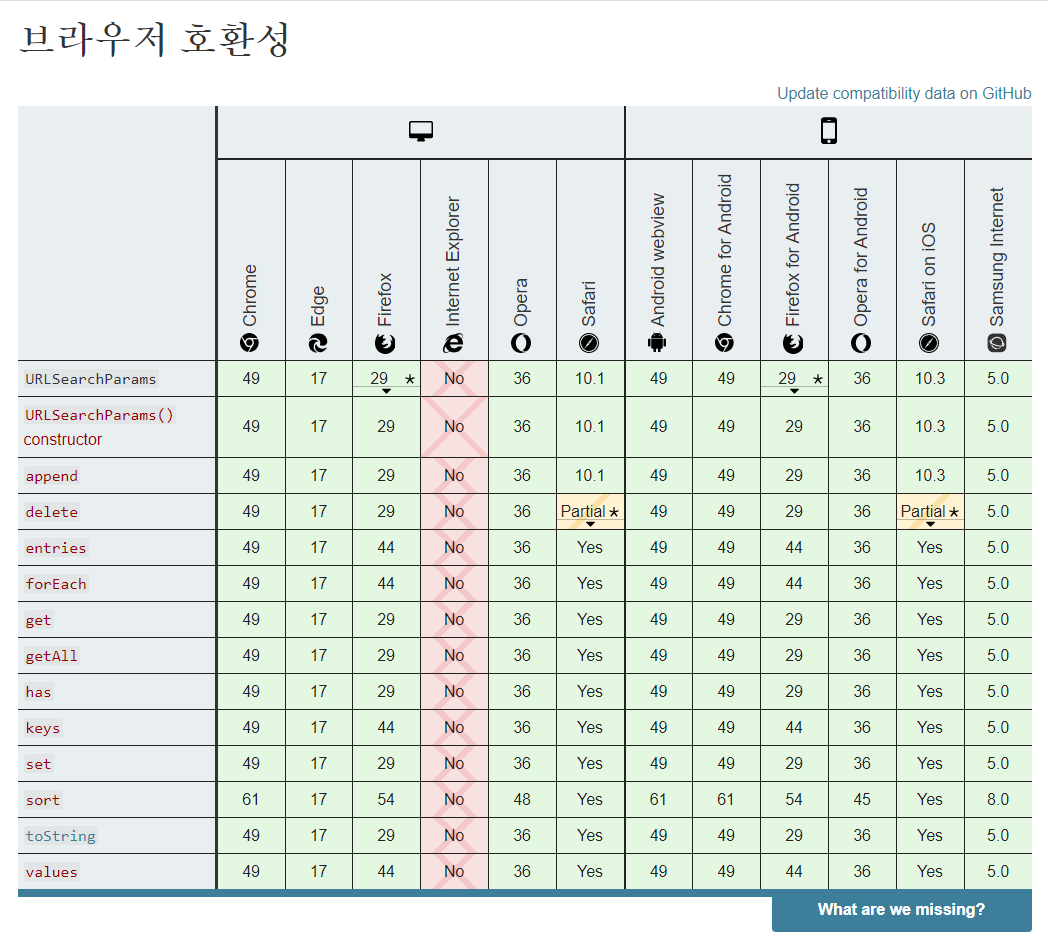The image size is (1048, 948).
Task: Open the has method link
Action: 38,692
